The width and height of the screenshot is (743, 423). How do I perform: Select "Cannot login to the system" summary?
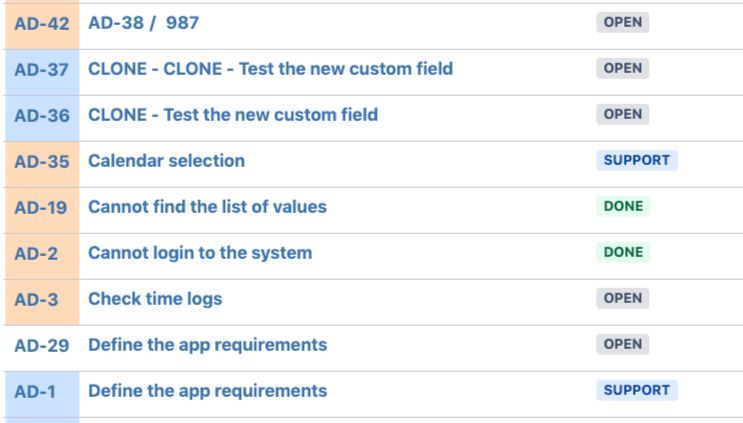pyautogui.click(x=200, y=253)
